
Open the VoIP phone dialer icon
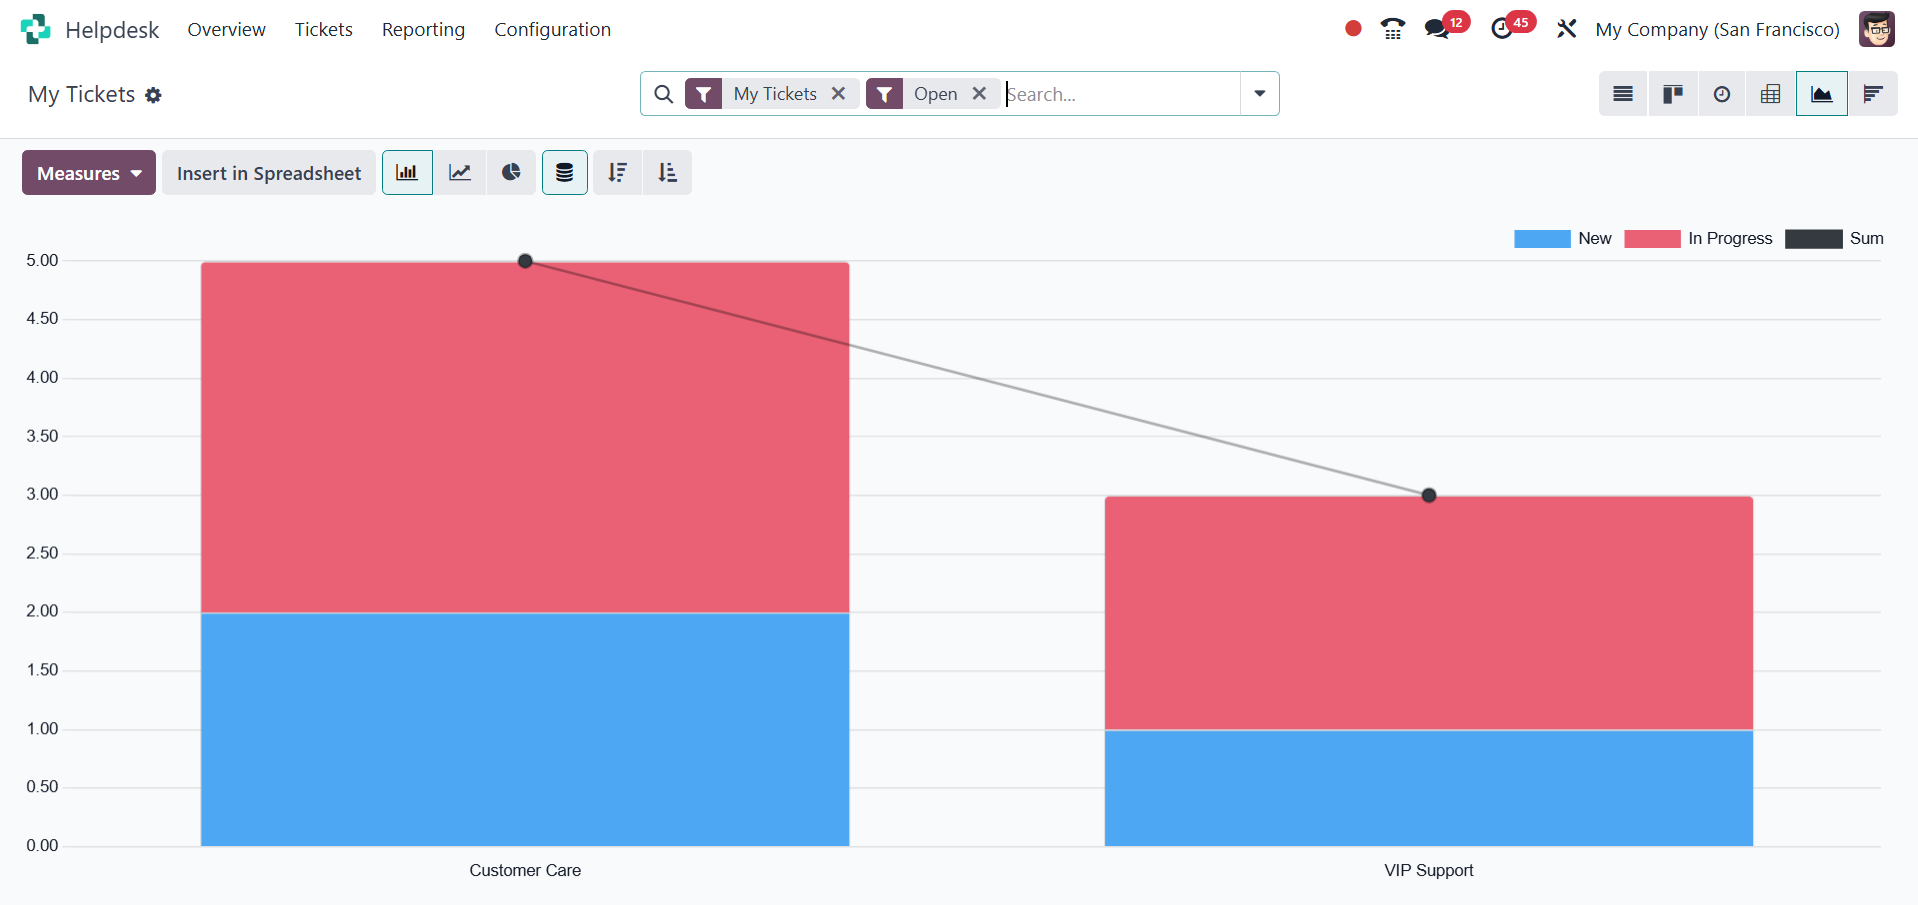pyautogui.click(x=1393, y=29)
